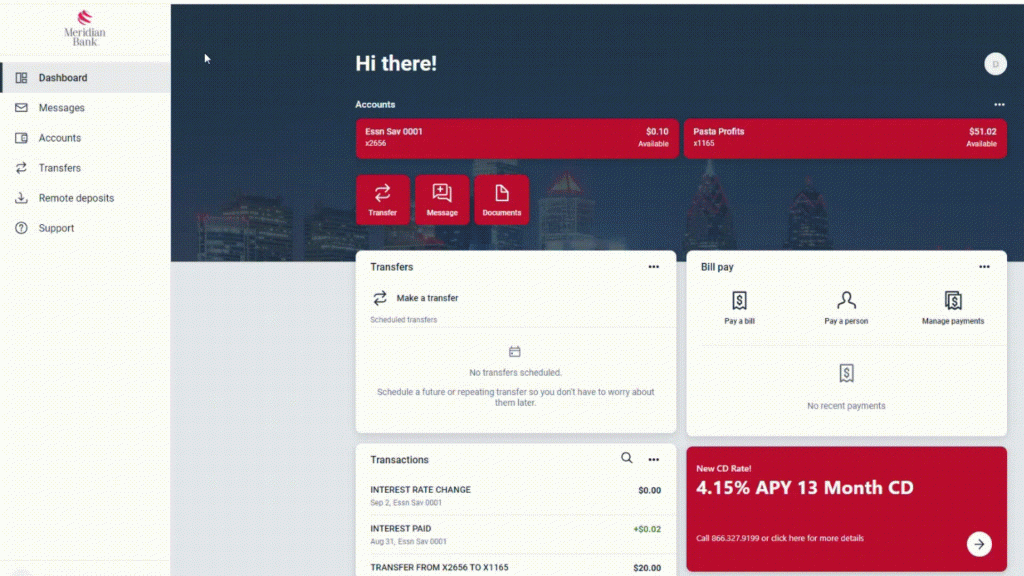The image size is (1024, 576).
Task: Expand the Accounts options ellipsis menu
Action: click(x=999, y=105)
